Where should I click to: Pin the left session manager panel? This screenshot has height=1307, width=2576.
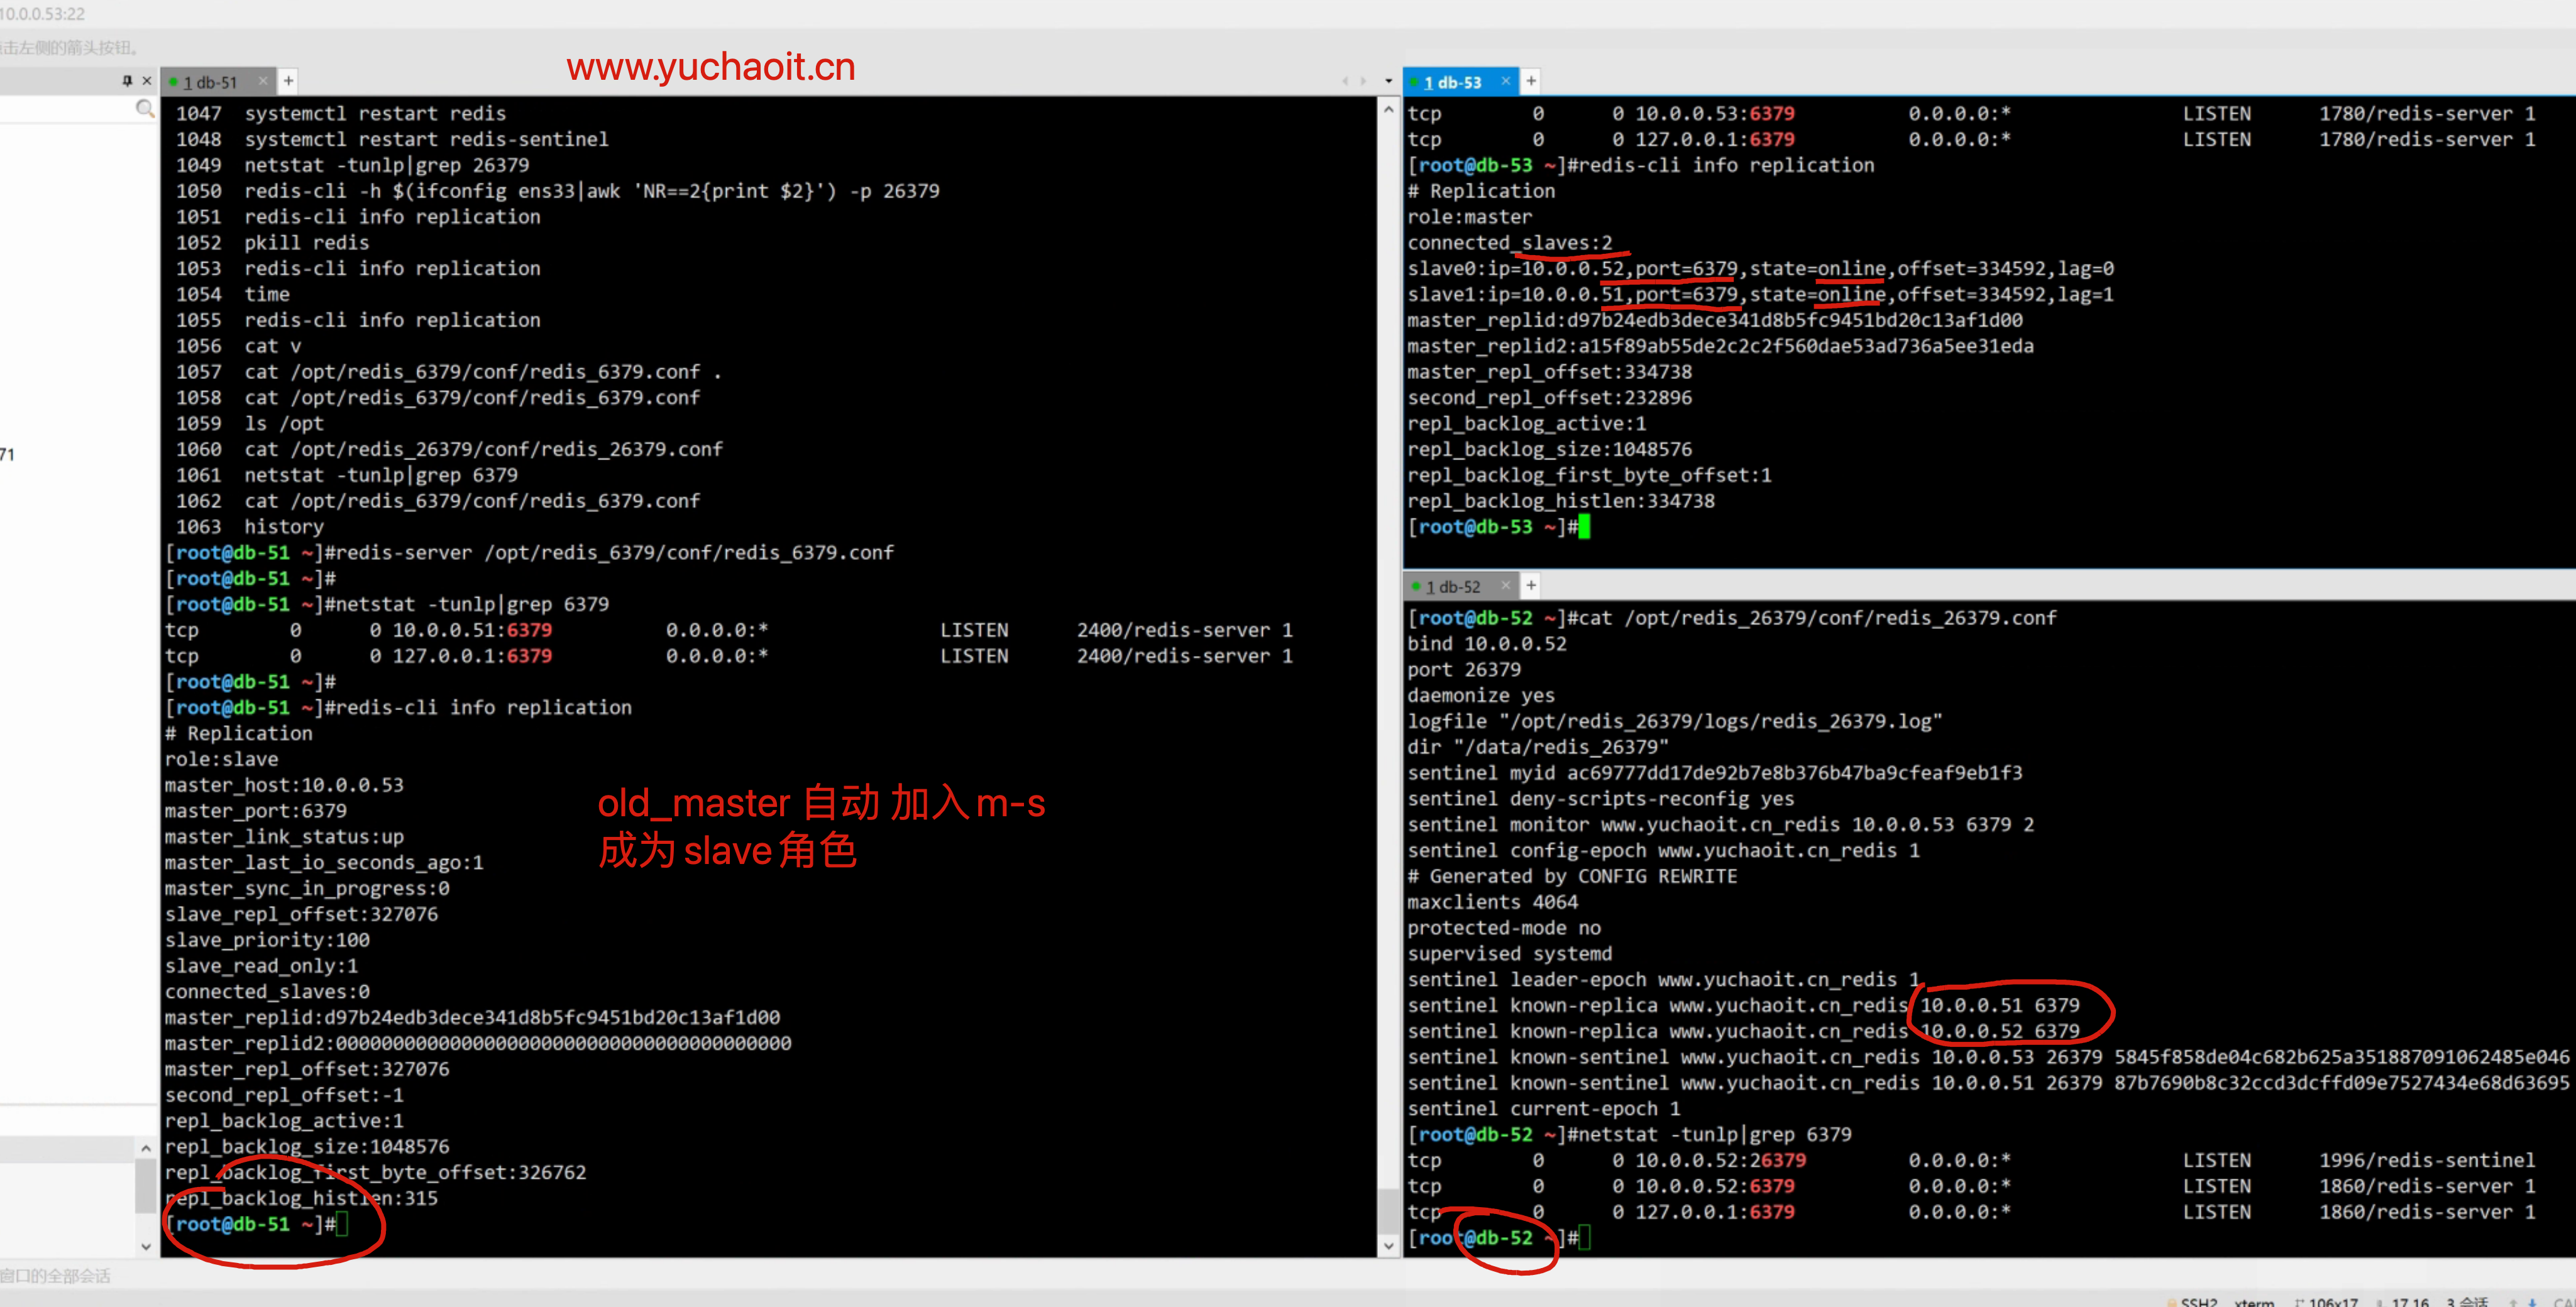127,81
